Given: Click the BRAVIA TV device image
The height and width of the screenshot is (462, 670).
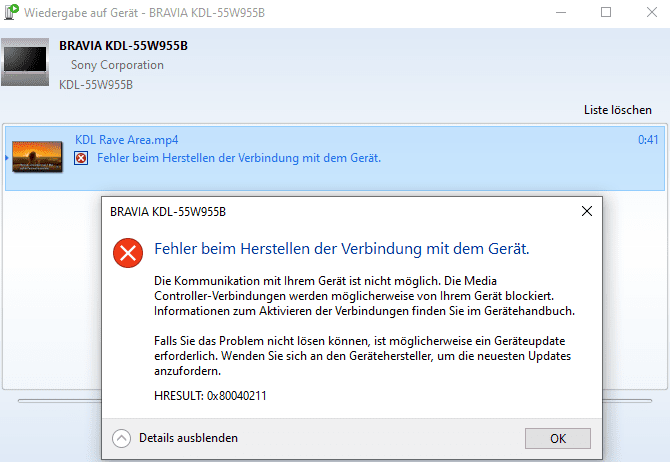Looking at the screenshot, I should coord(25,62).
